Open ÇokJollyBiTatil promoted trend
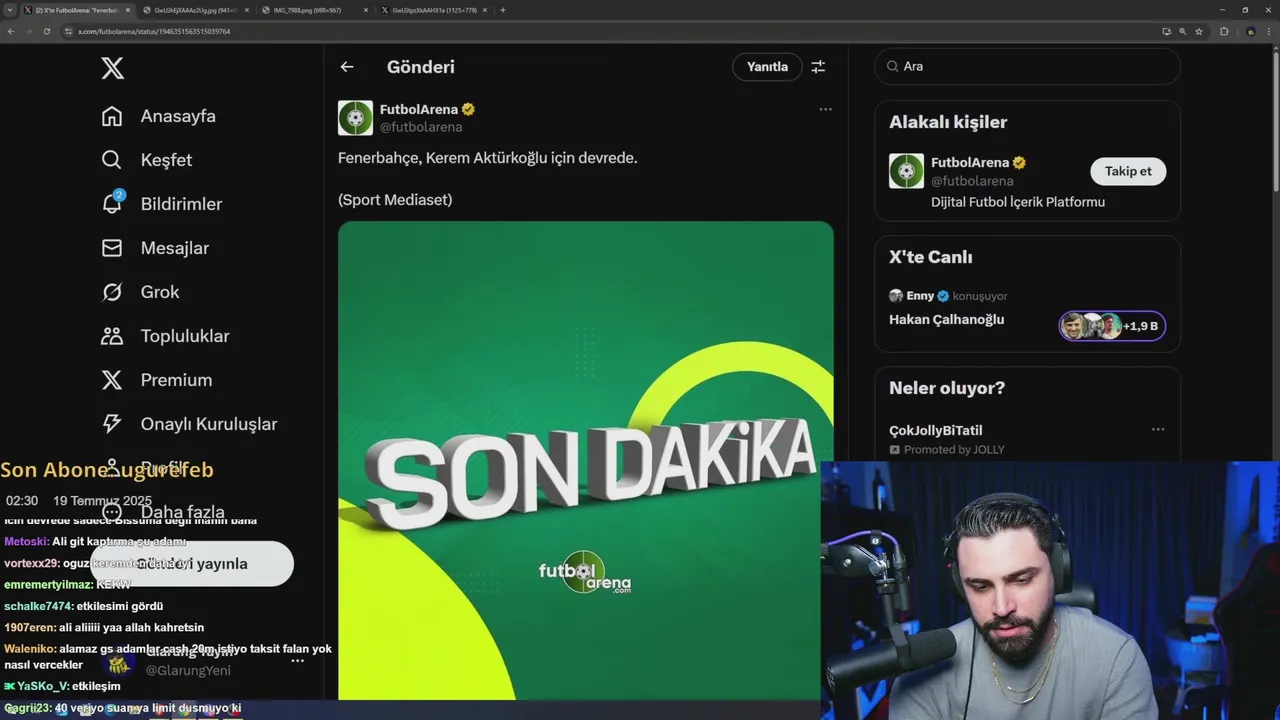This screenshot has width=1280, height=720. pyautogui.click(x=935, y=430)
